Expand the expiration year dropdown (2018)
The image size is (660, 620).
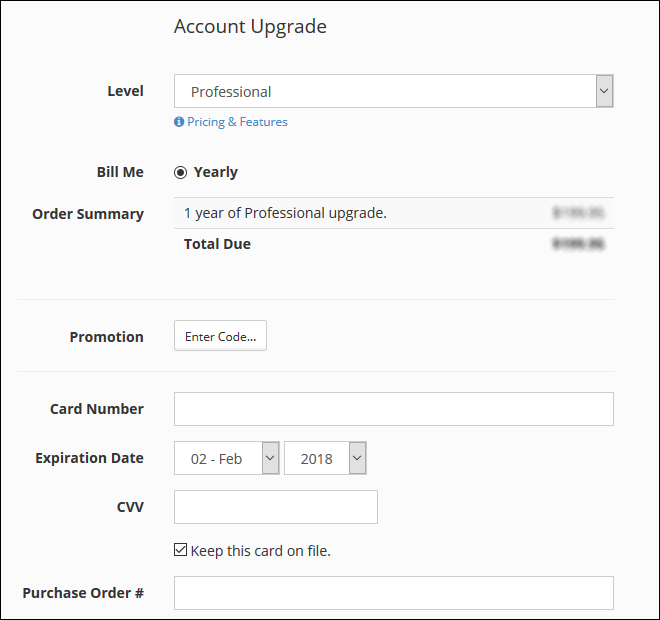(325, 458)
